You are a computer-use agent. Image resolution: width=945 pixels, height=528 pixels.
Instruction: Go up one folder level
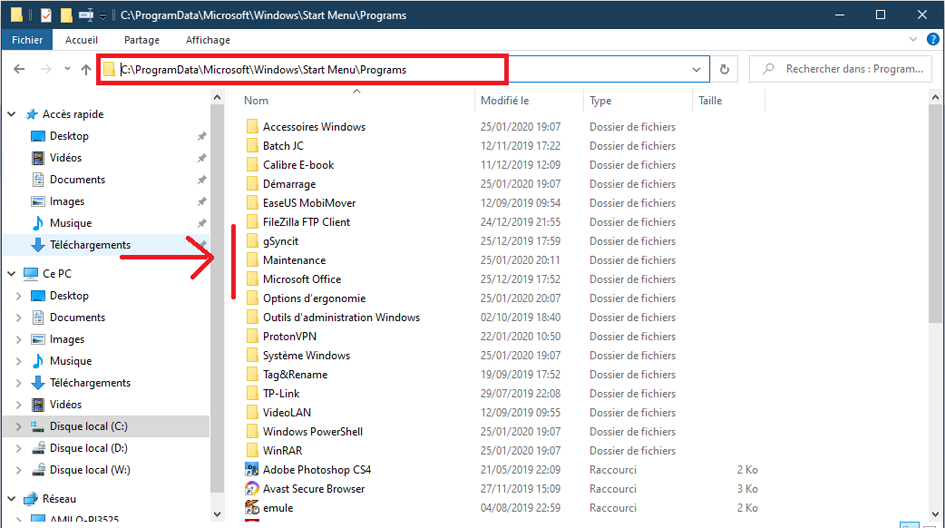(86, 69)
